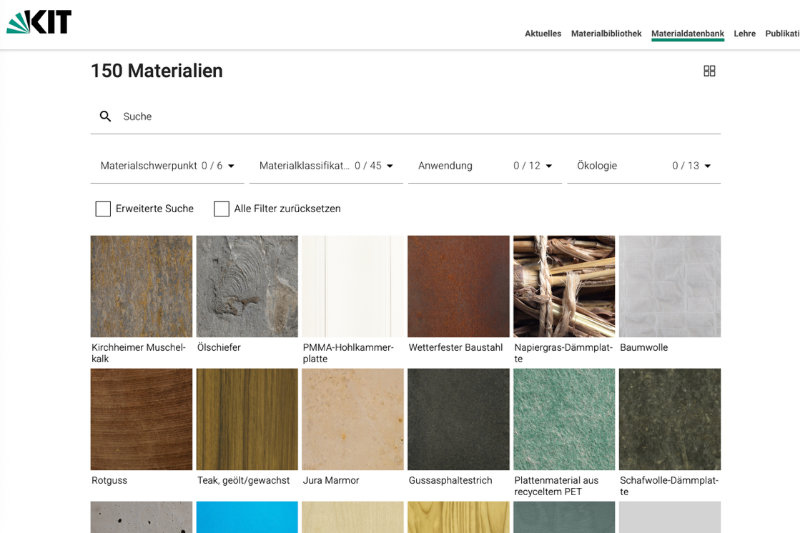800x533 pixels.
Task: Open the Wetterfester Baustahl thumbnail
Action: pos(458,286)
